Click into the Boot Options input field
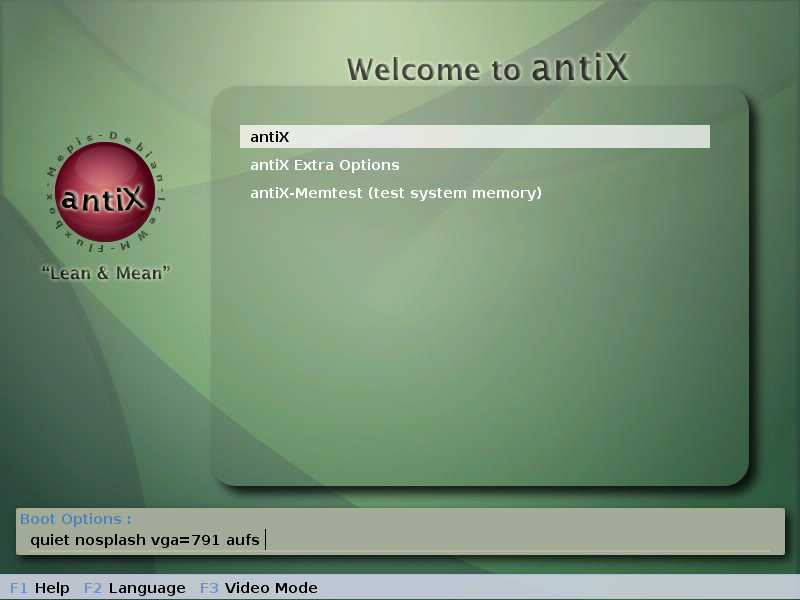The image size is (800, 600). coord(400,540)
